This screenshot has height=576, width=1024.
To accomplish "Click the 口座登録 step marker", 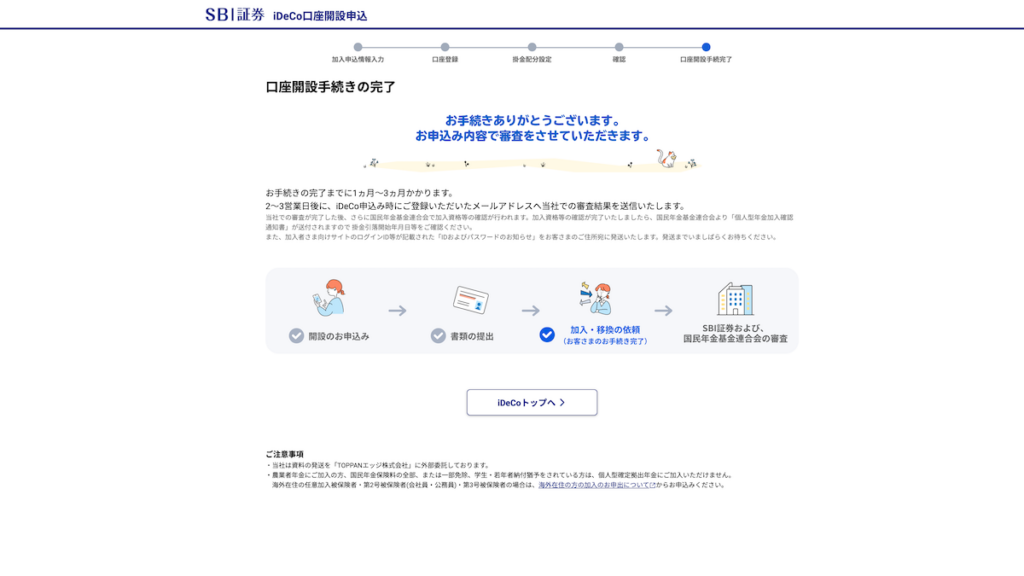I will (x=445, y=46).
